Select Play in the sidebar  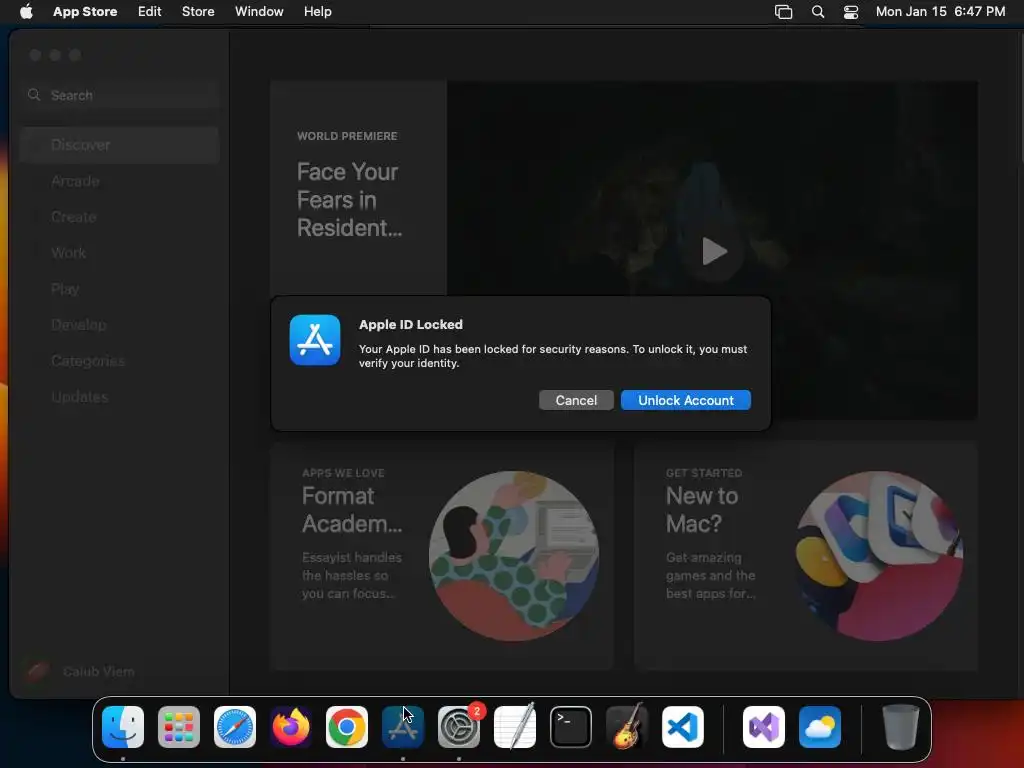(x=120, y=289)
